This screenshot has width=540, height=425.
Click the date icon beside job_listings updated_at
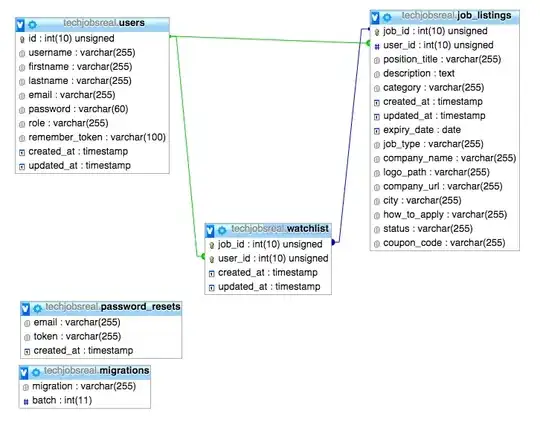[x=377, y=117]
